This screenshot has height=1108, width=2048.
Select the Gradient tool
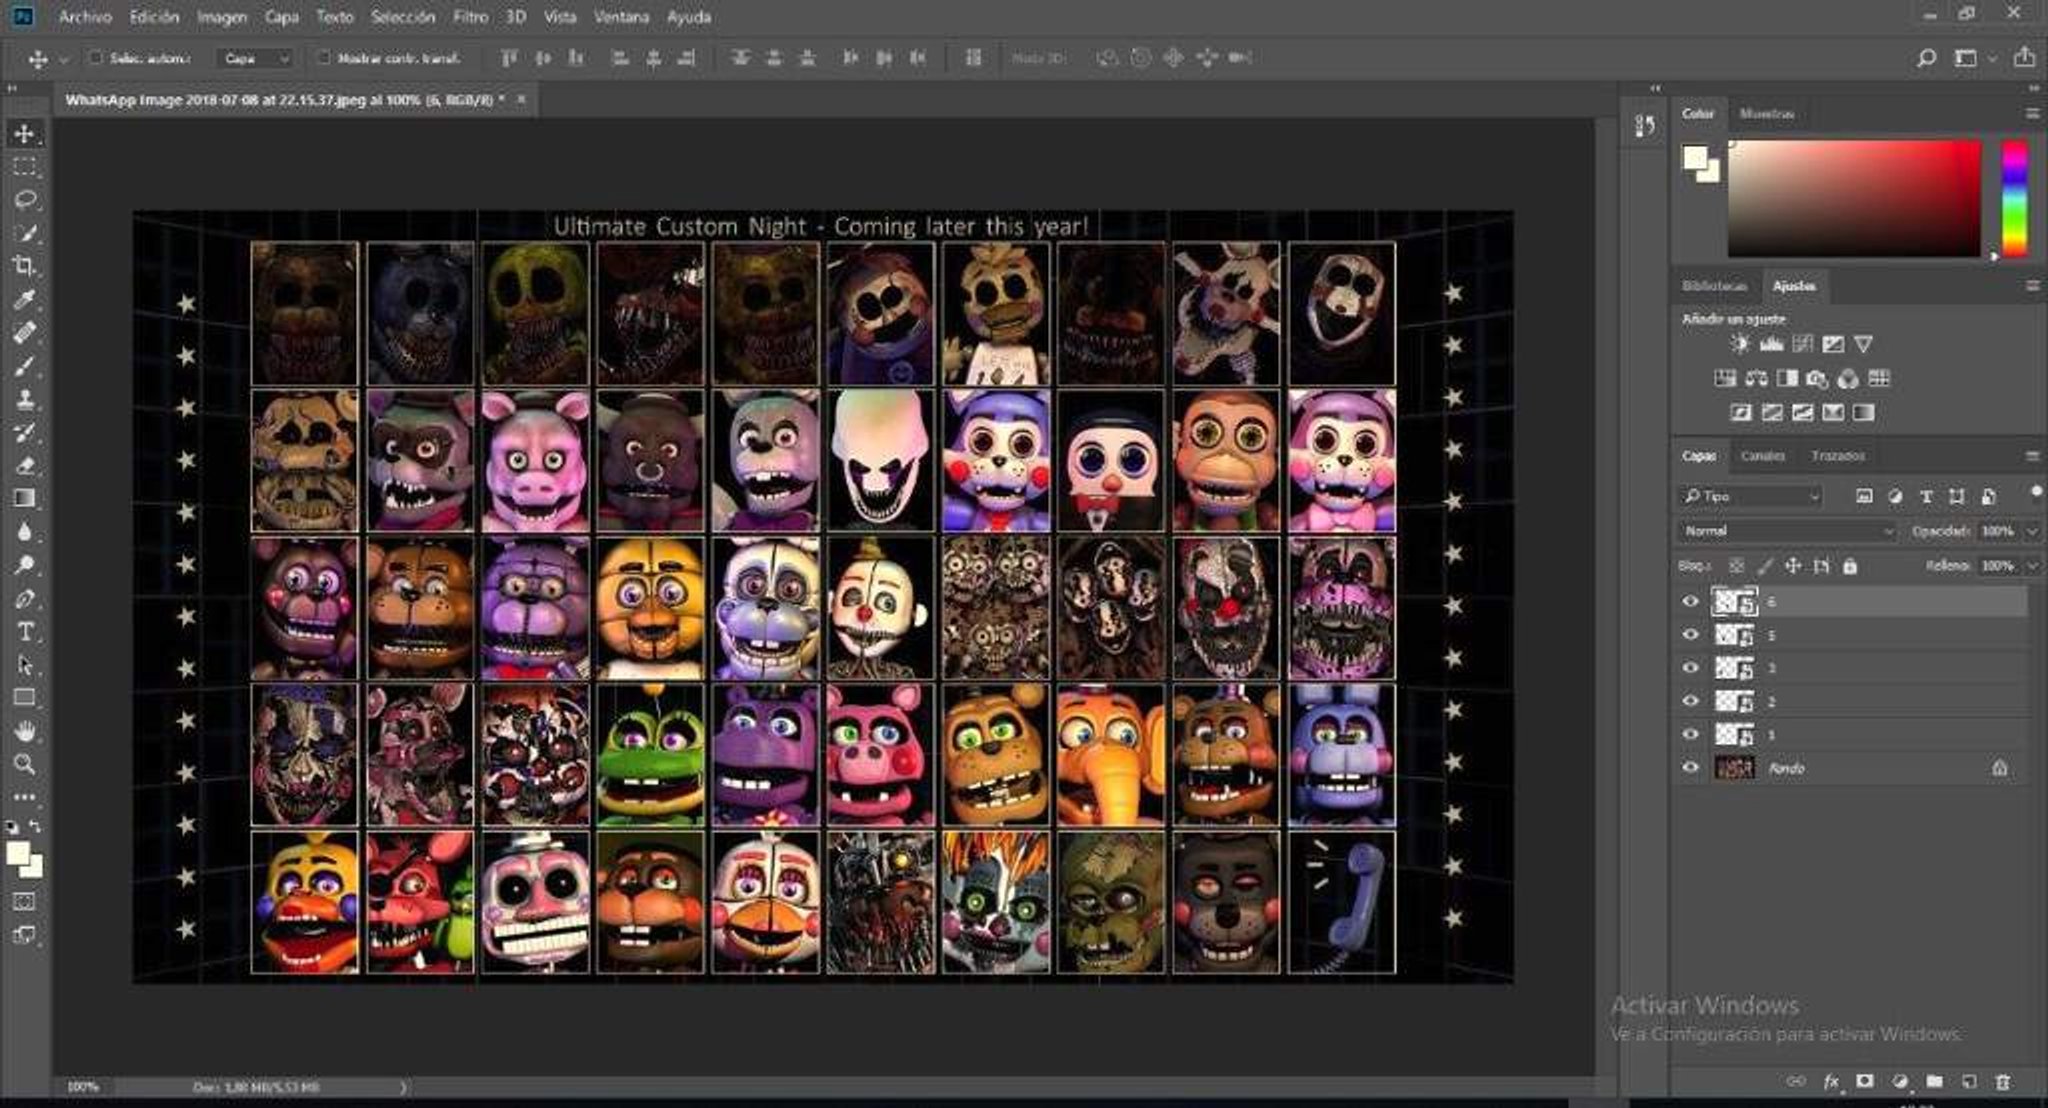pyautogui.click(x=25, y=498)
